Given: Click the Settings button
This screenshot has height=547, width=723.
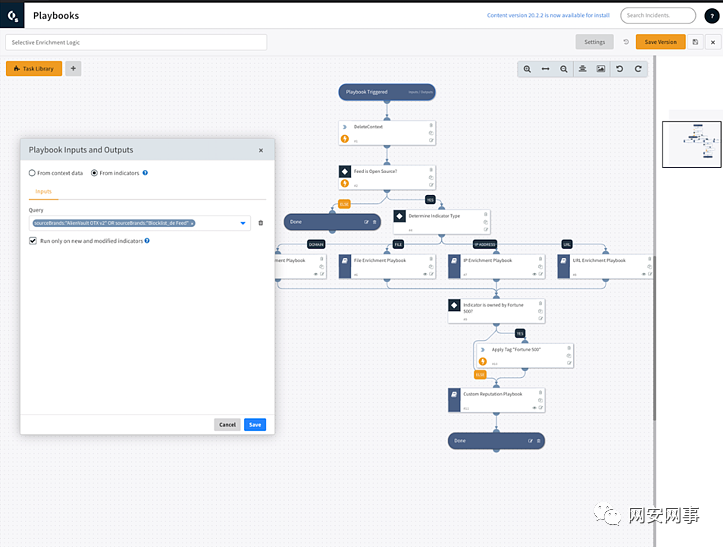Looking at the screenshot, I should pyautogui.click(x=594, y=42).
